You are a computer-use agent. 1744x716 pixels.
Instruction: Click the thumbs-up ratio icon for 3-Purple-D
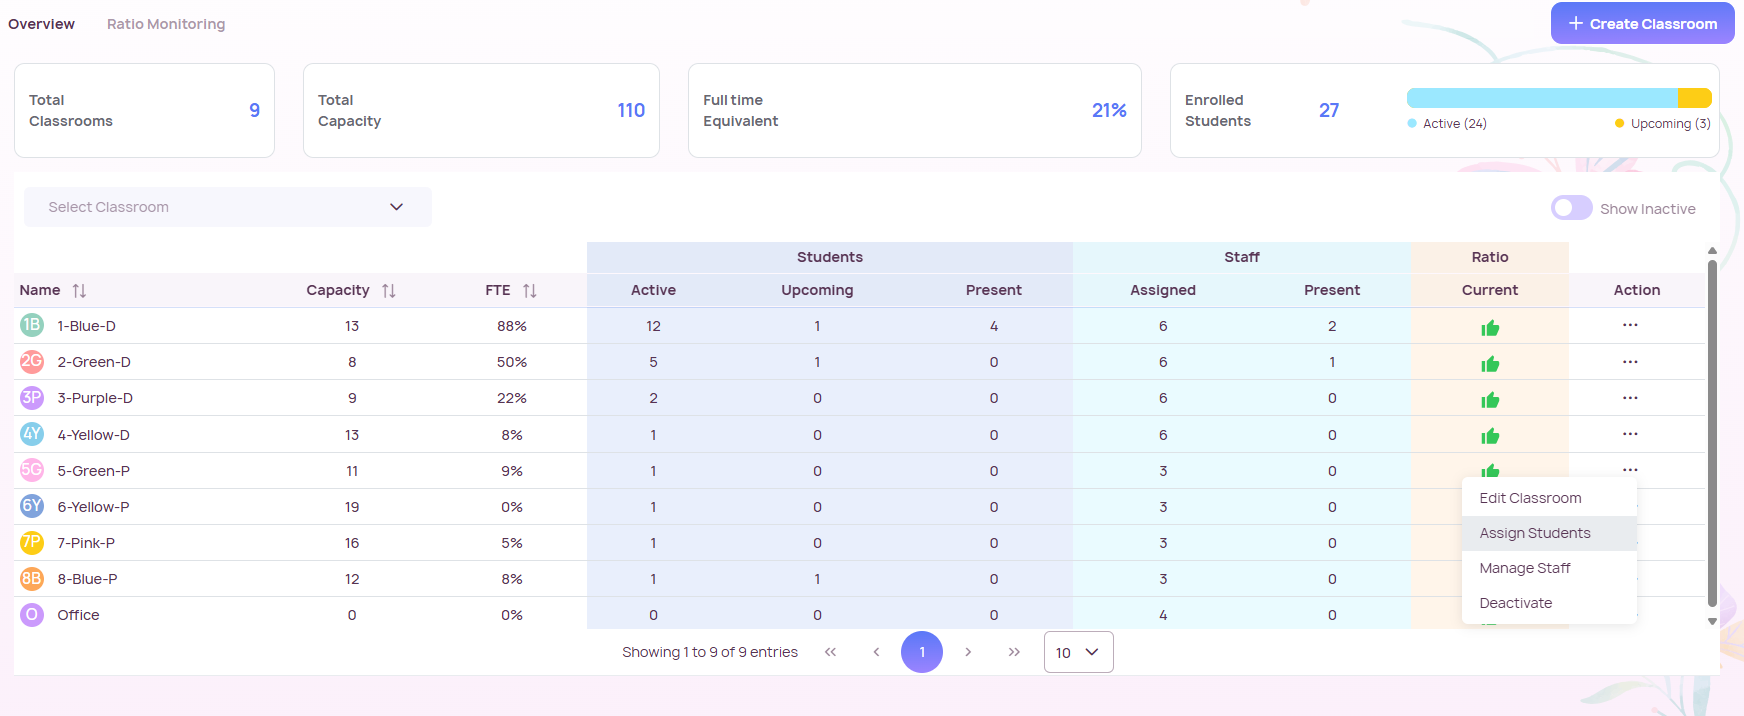click(1490, 400)
